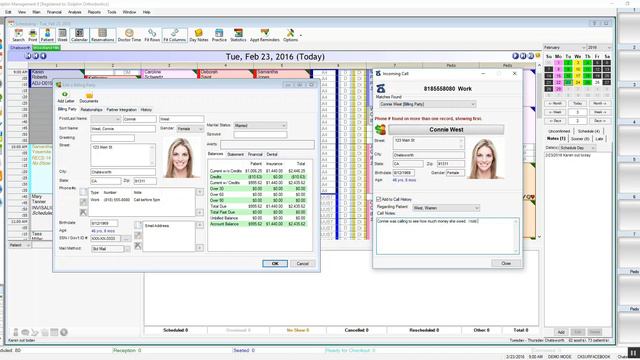
Task: Open the Search tool in scheduler toolbar
Action: click(18, 35)
